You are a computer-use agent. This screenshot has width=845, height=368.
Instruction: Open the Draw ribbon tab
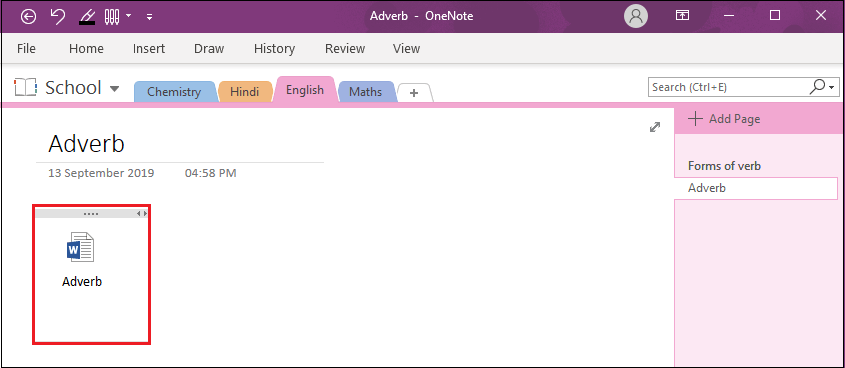click(209, 48)
